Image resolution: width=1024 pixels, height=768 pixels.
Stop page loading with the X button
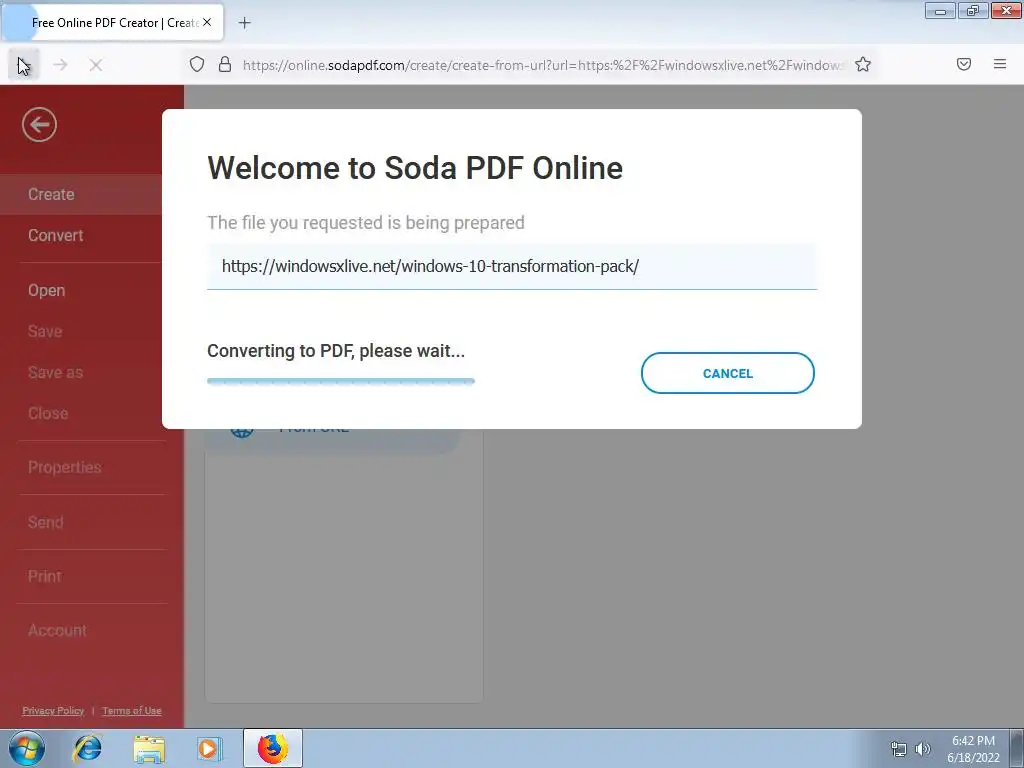point(96,65)
